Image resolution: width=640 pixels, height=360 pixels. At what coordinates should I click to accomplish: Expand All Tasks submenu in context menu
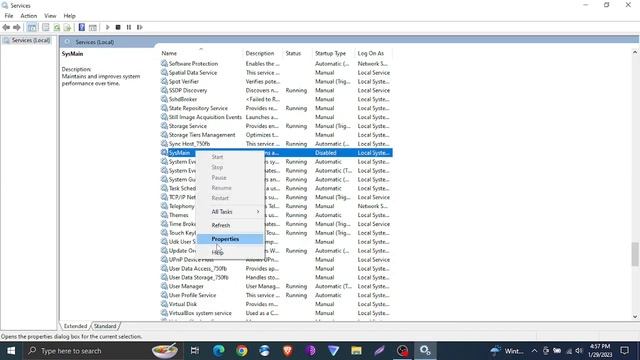[230, 212]
